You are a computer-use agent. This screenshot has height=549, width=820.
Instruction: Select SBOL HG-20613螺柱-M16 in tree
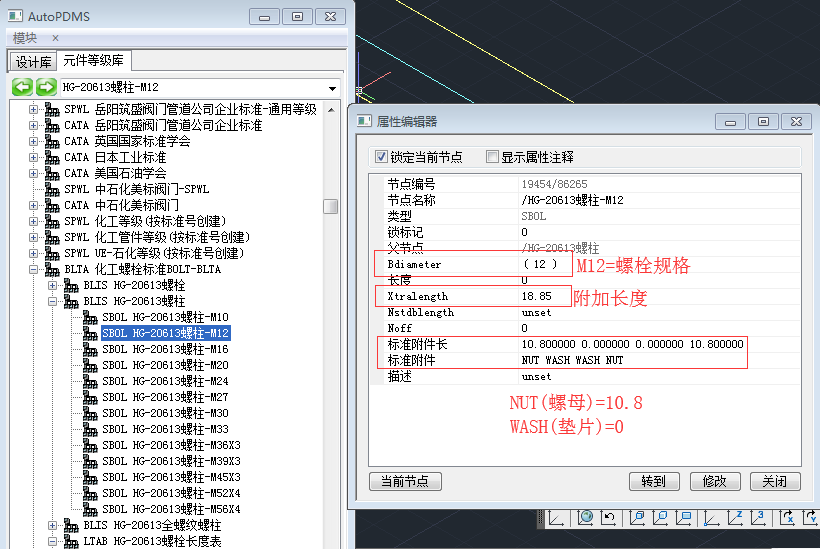165,349
